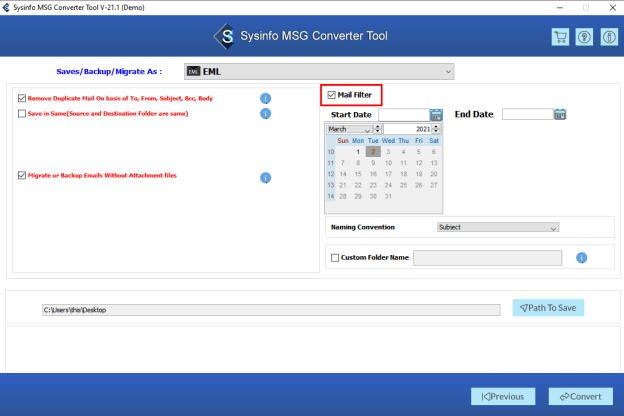The height and width of the screenshot is (416, 624).
Task: Open the Start Date calendar icon
Action: 436,115
